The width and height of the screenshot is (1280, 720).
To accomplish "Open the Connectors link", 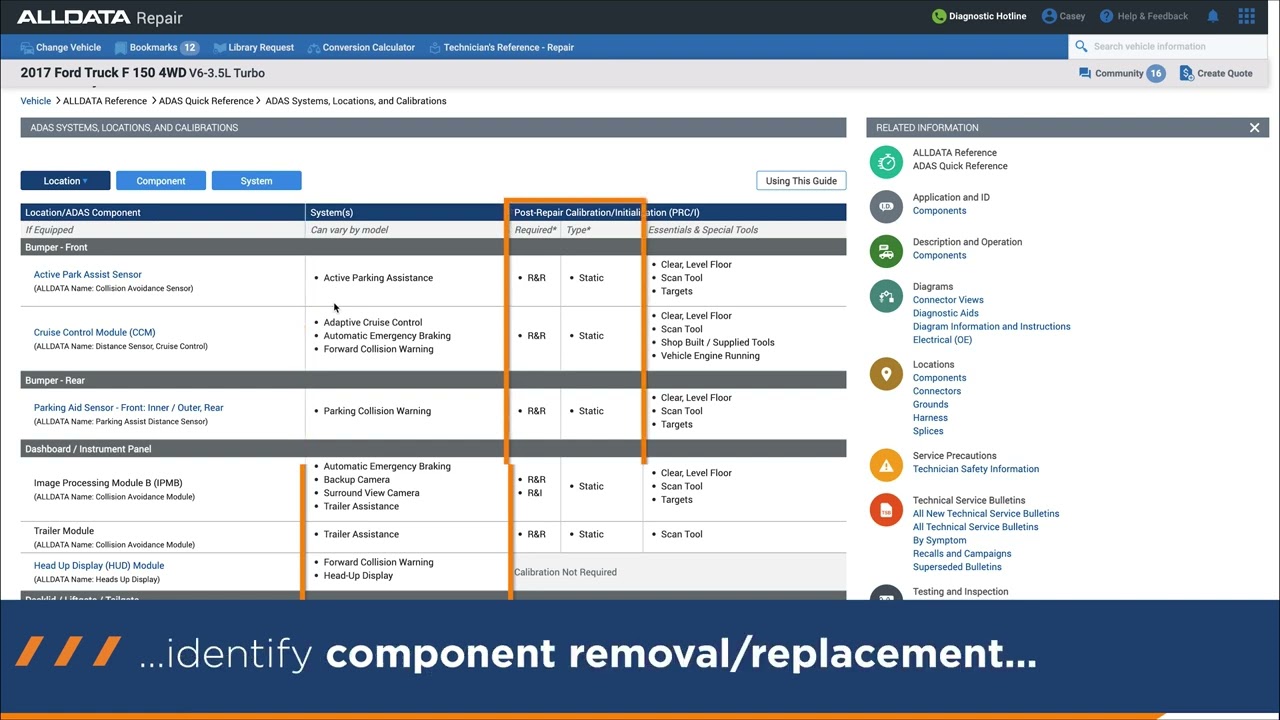I will (x=937, y=391).
